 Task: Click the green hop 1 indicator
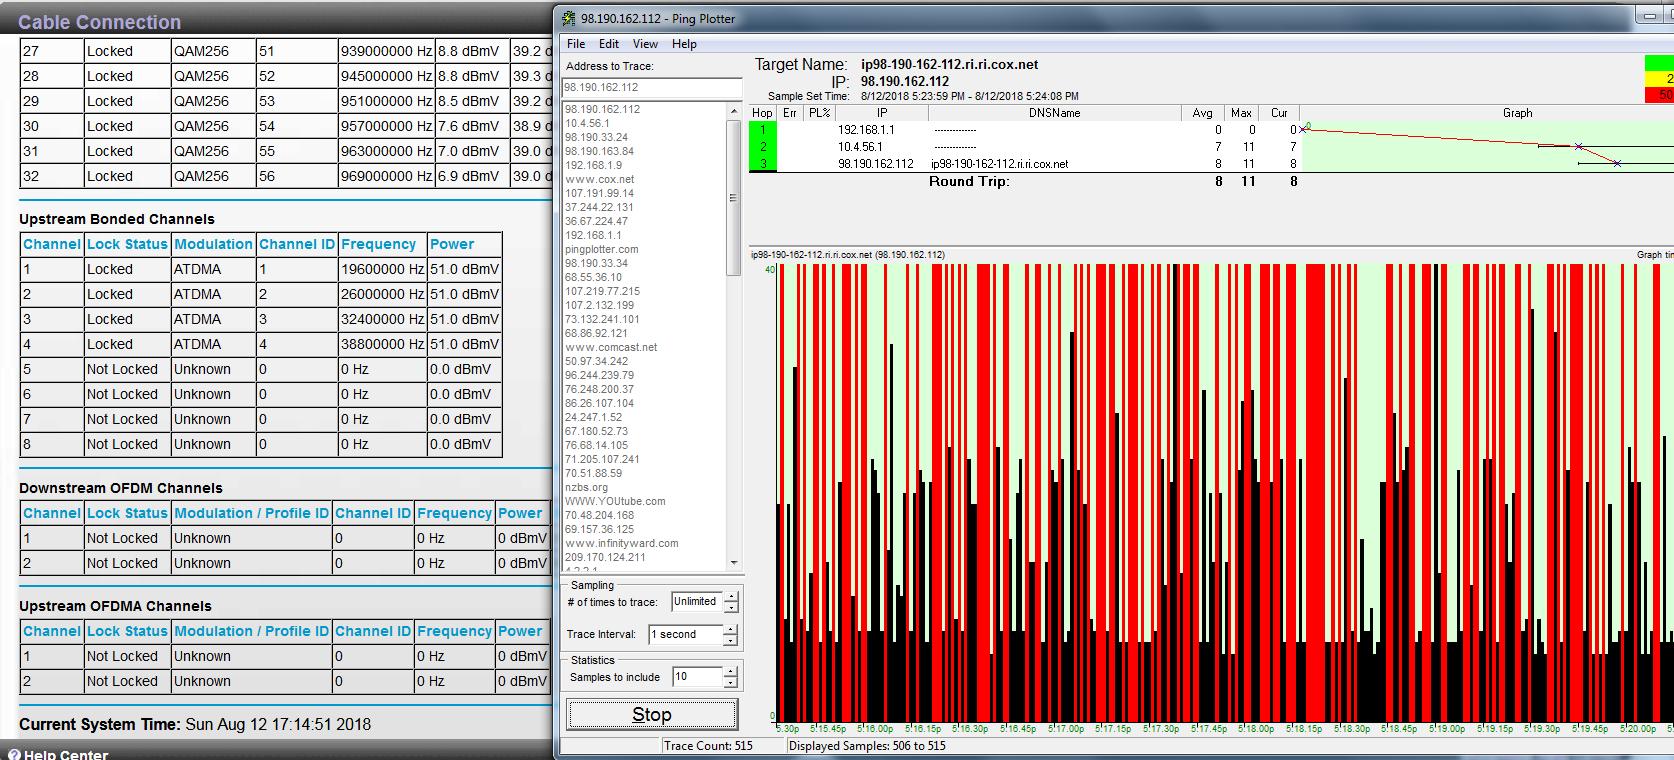point(762,129)
